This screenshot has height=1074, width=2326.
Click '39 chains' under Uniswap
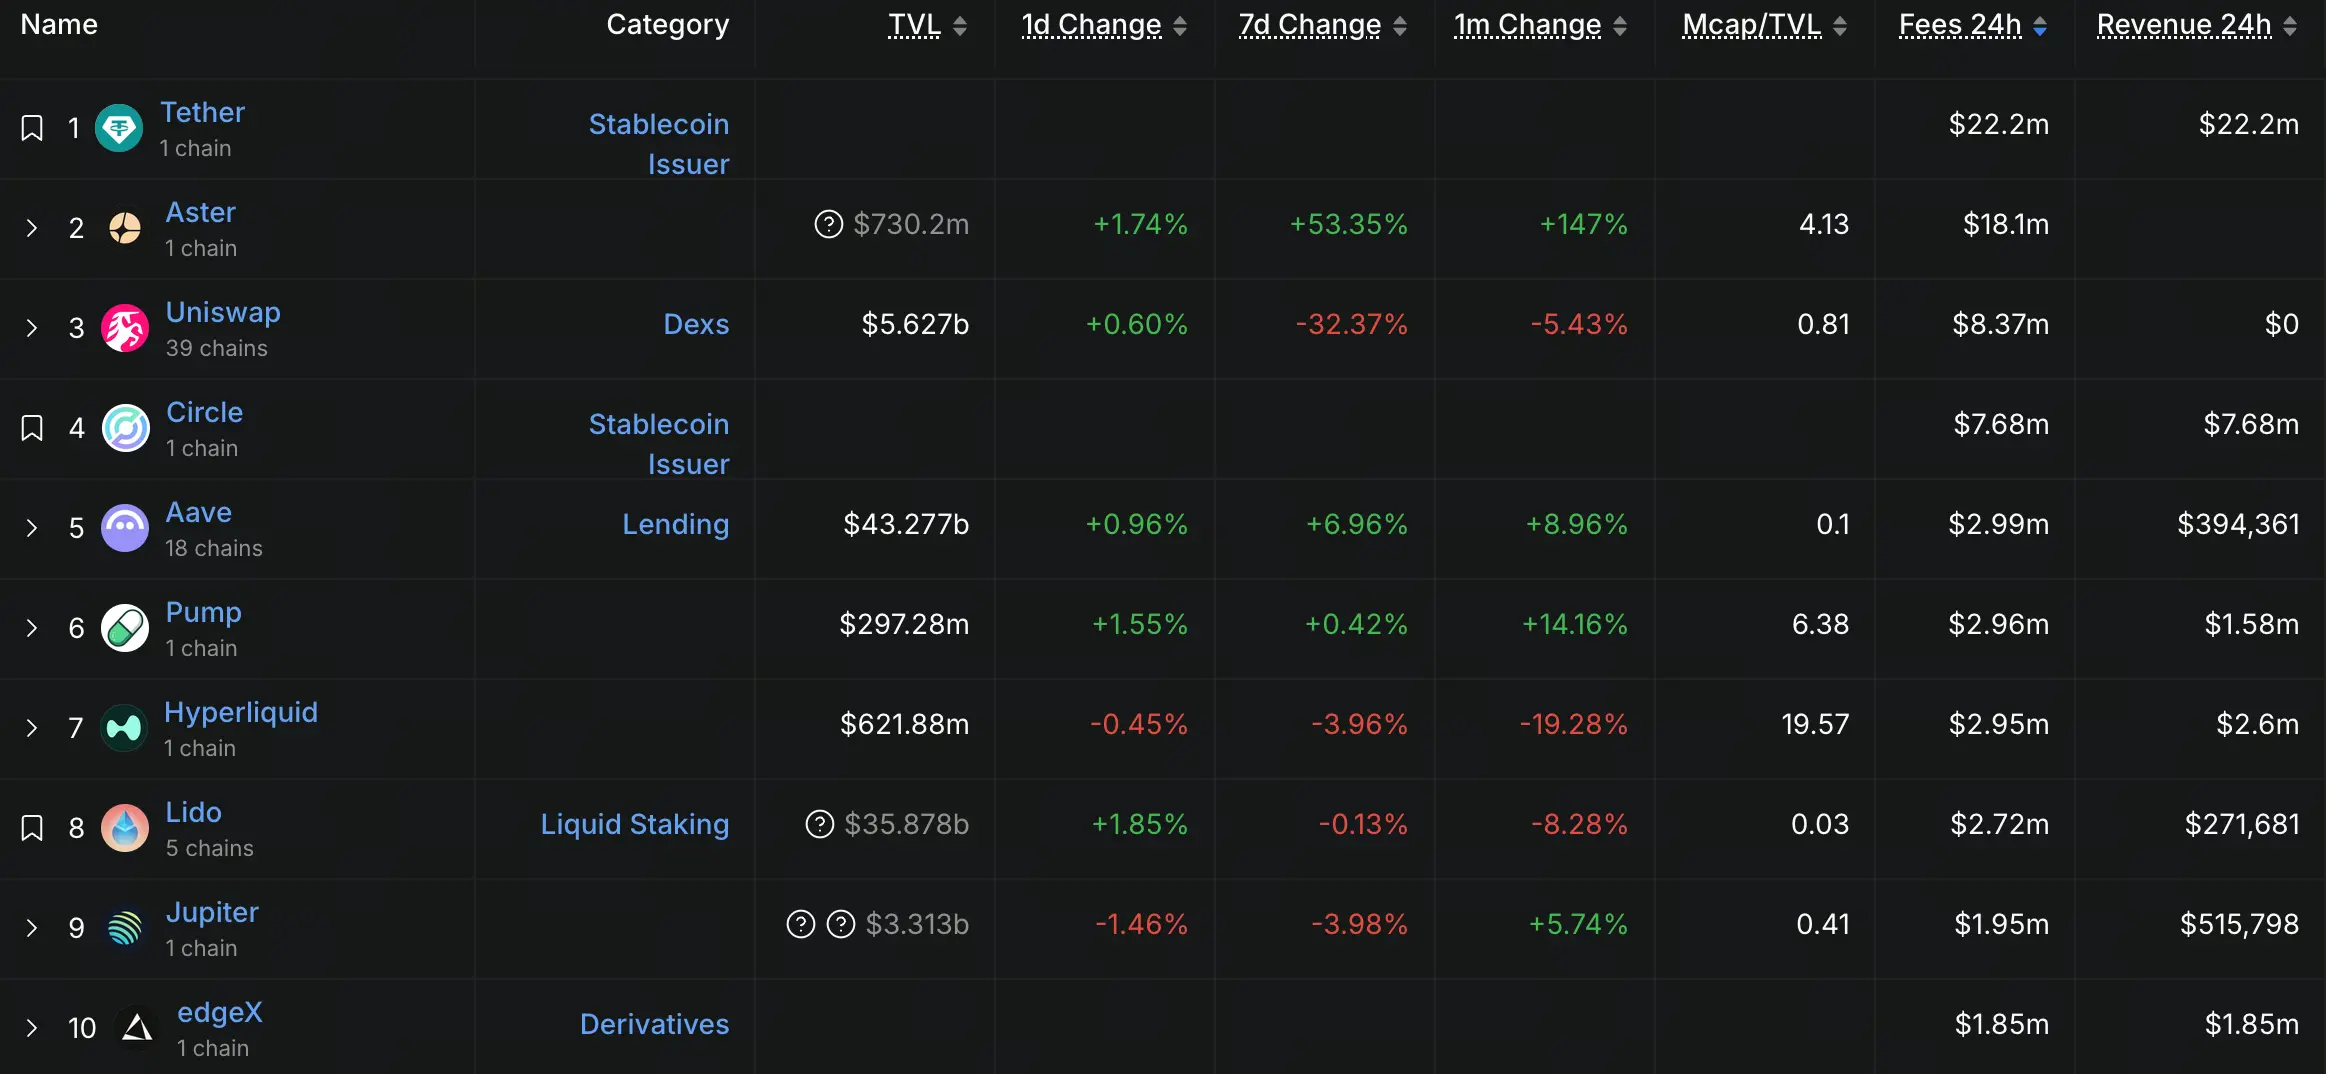216,348
